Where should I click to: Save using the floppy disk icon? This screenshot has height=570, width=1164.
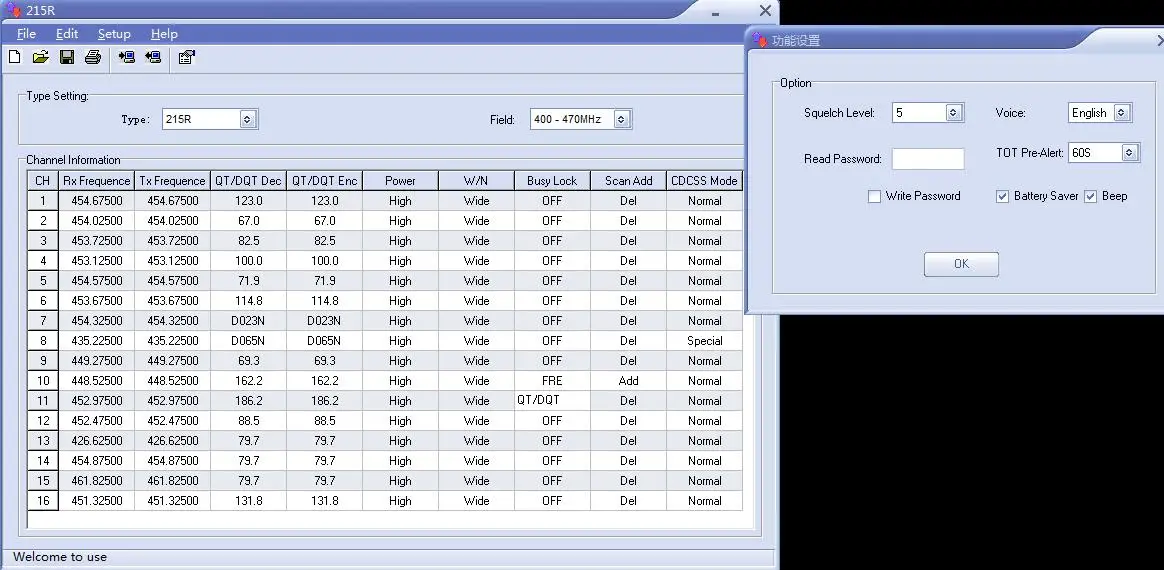(x=67, y=57)
